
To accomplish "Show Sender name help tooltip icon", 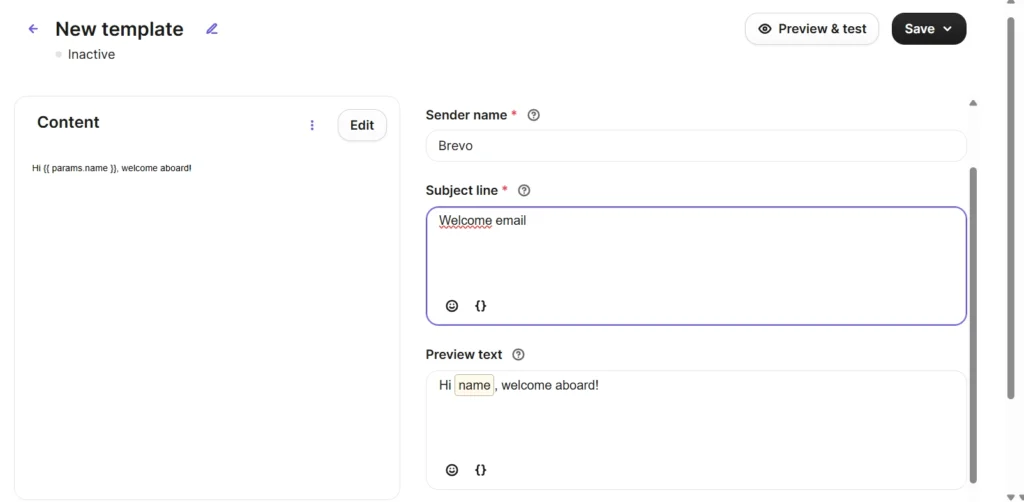I will coord(534,115).
